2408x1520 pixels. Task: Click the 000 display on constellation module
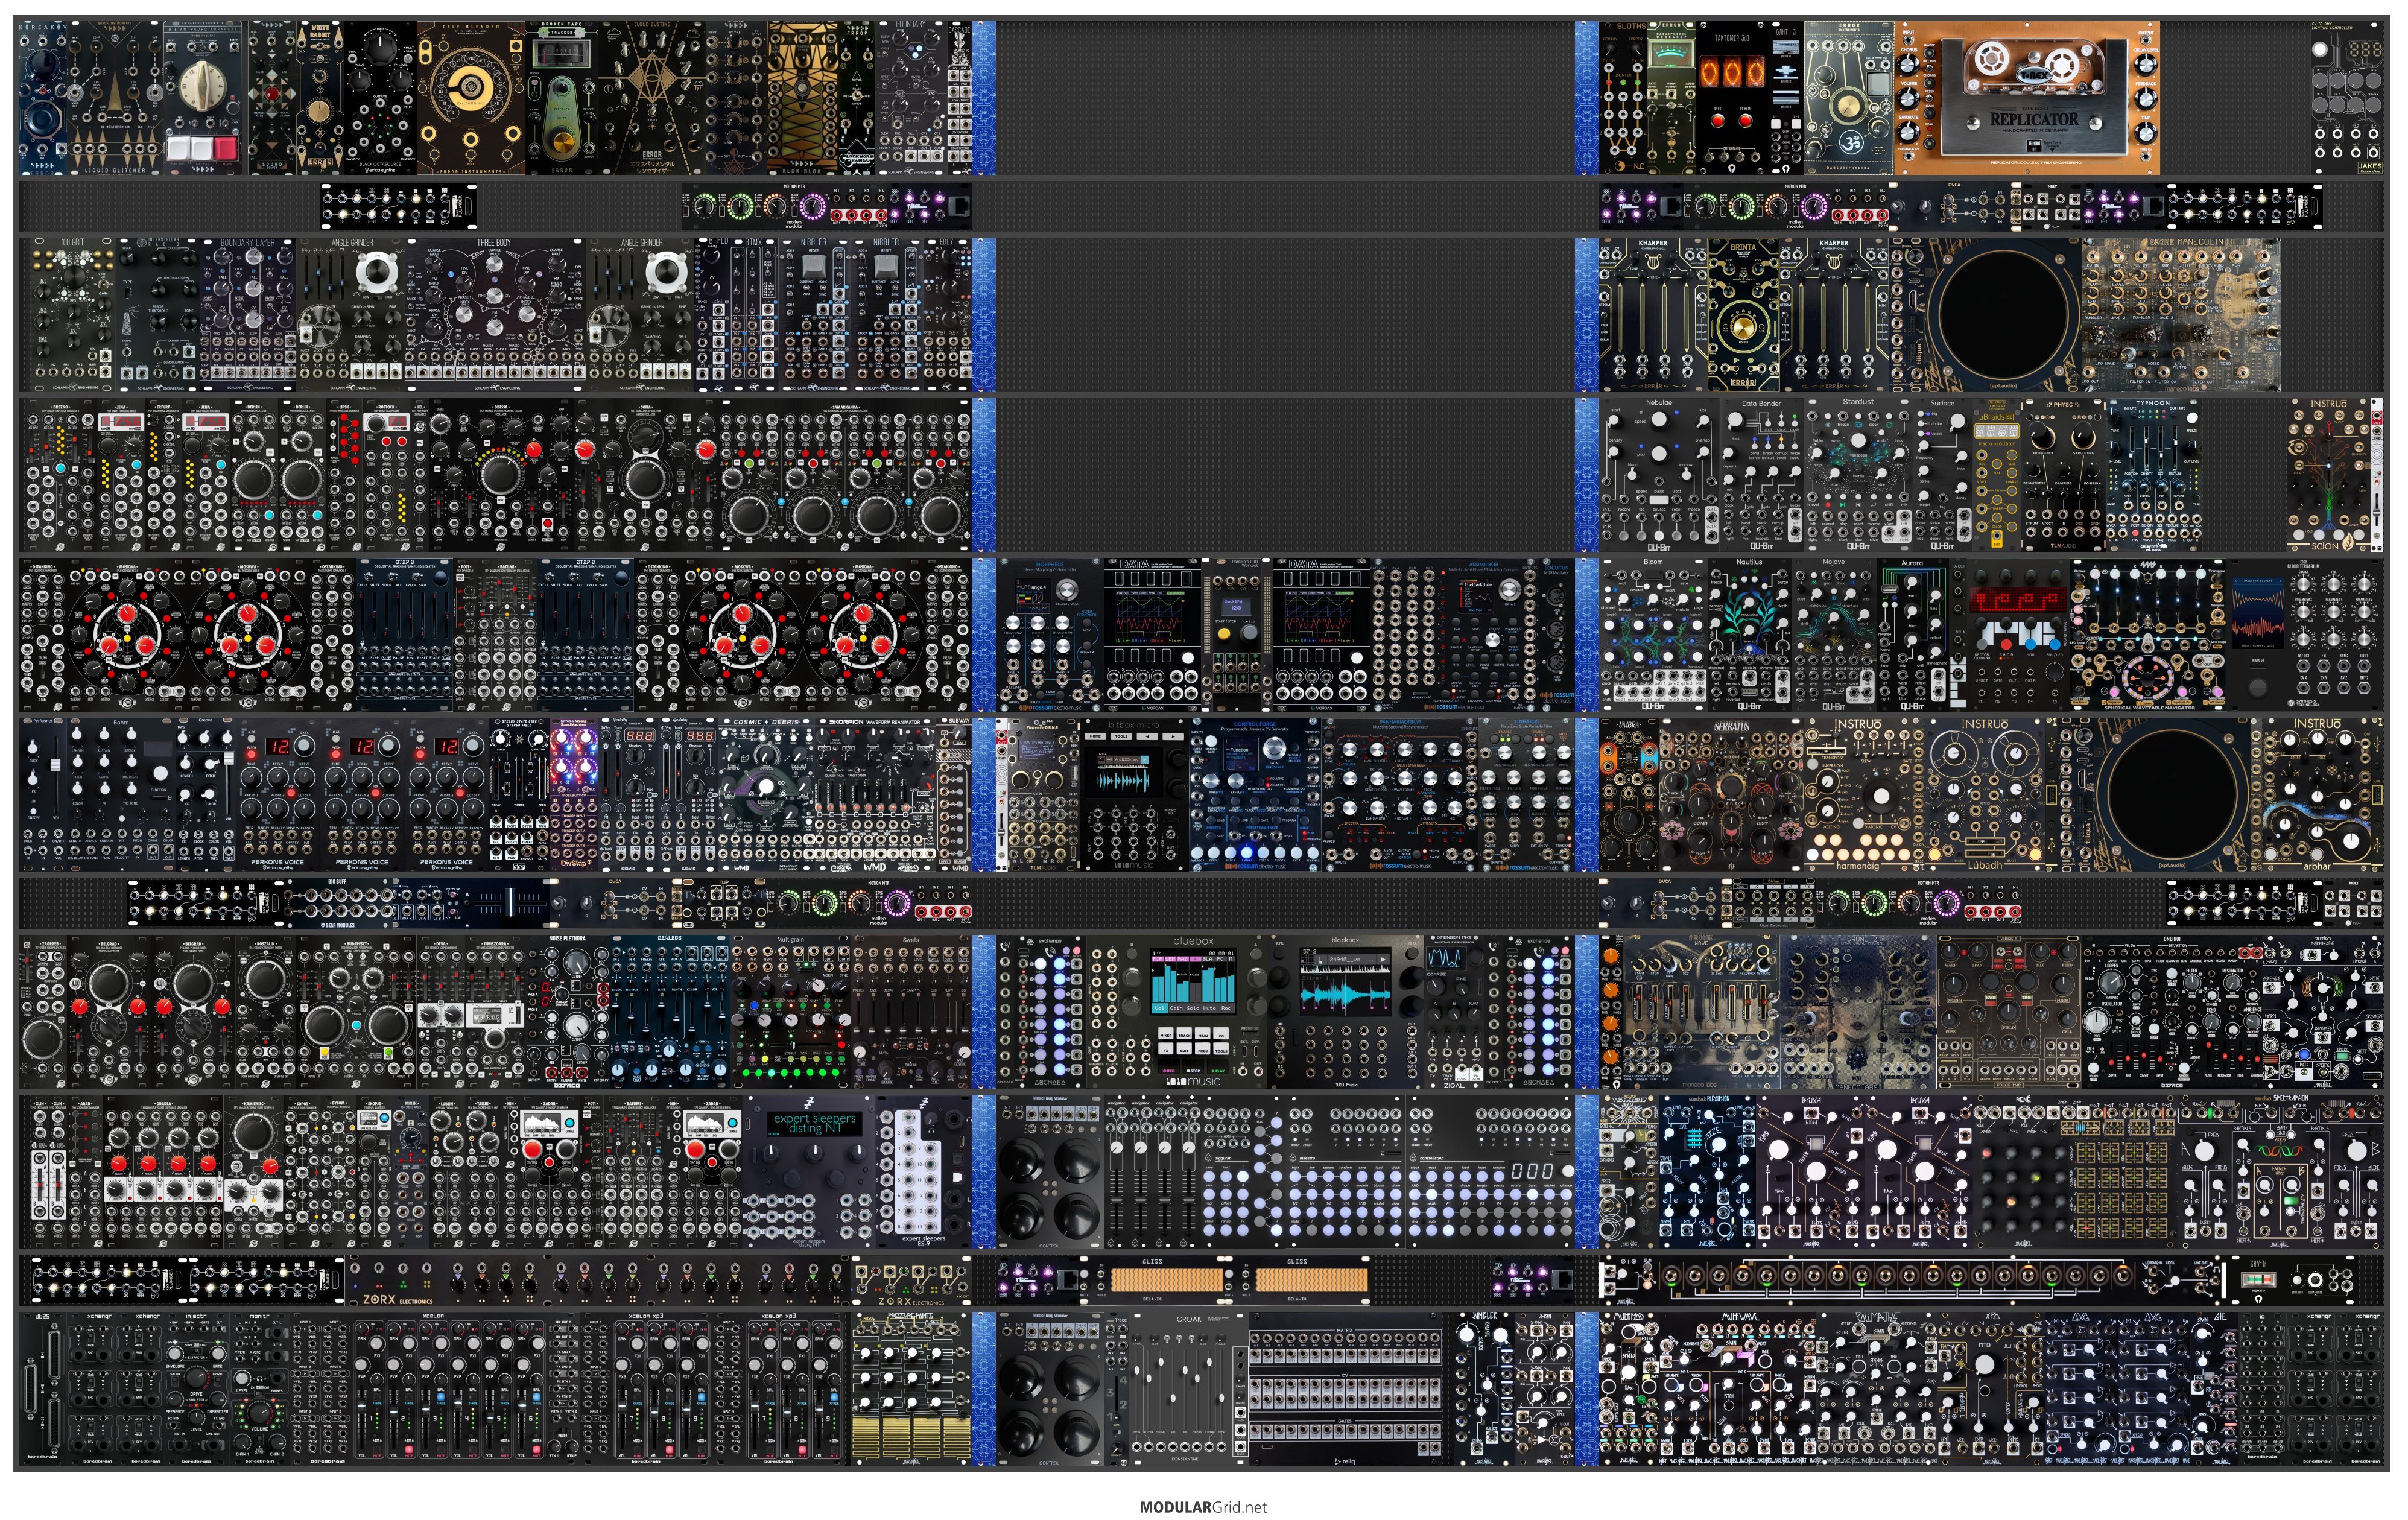point(1533,1171)
